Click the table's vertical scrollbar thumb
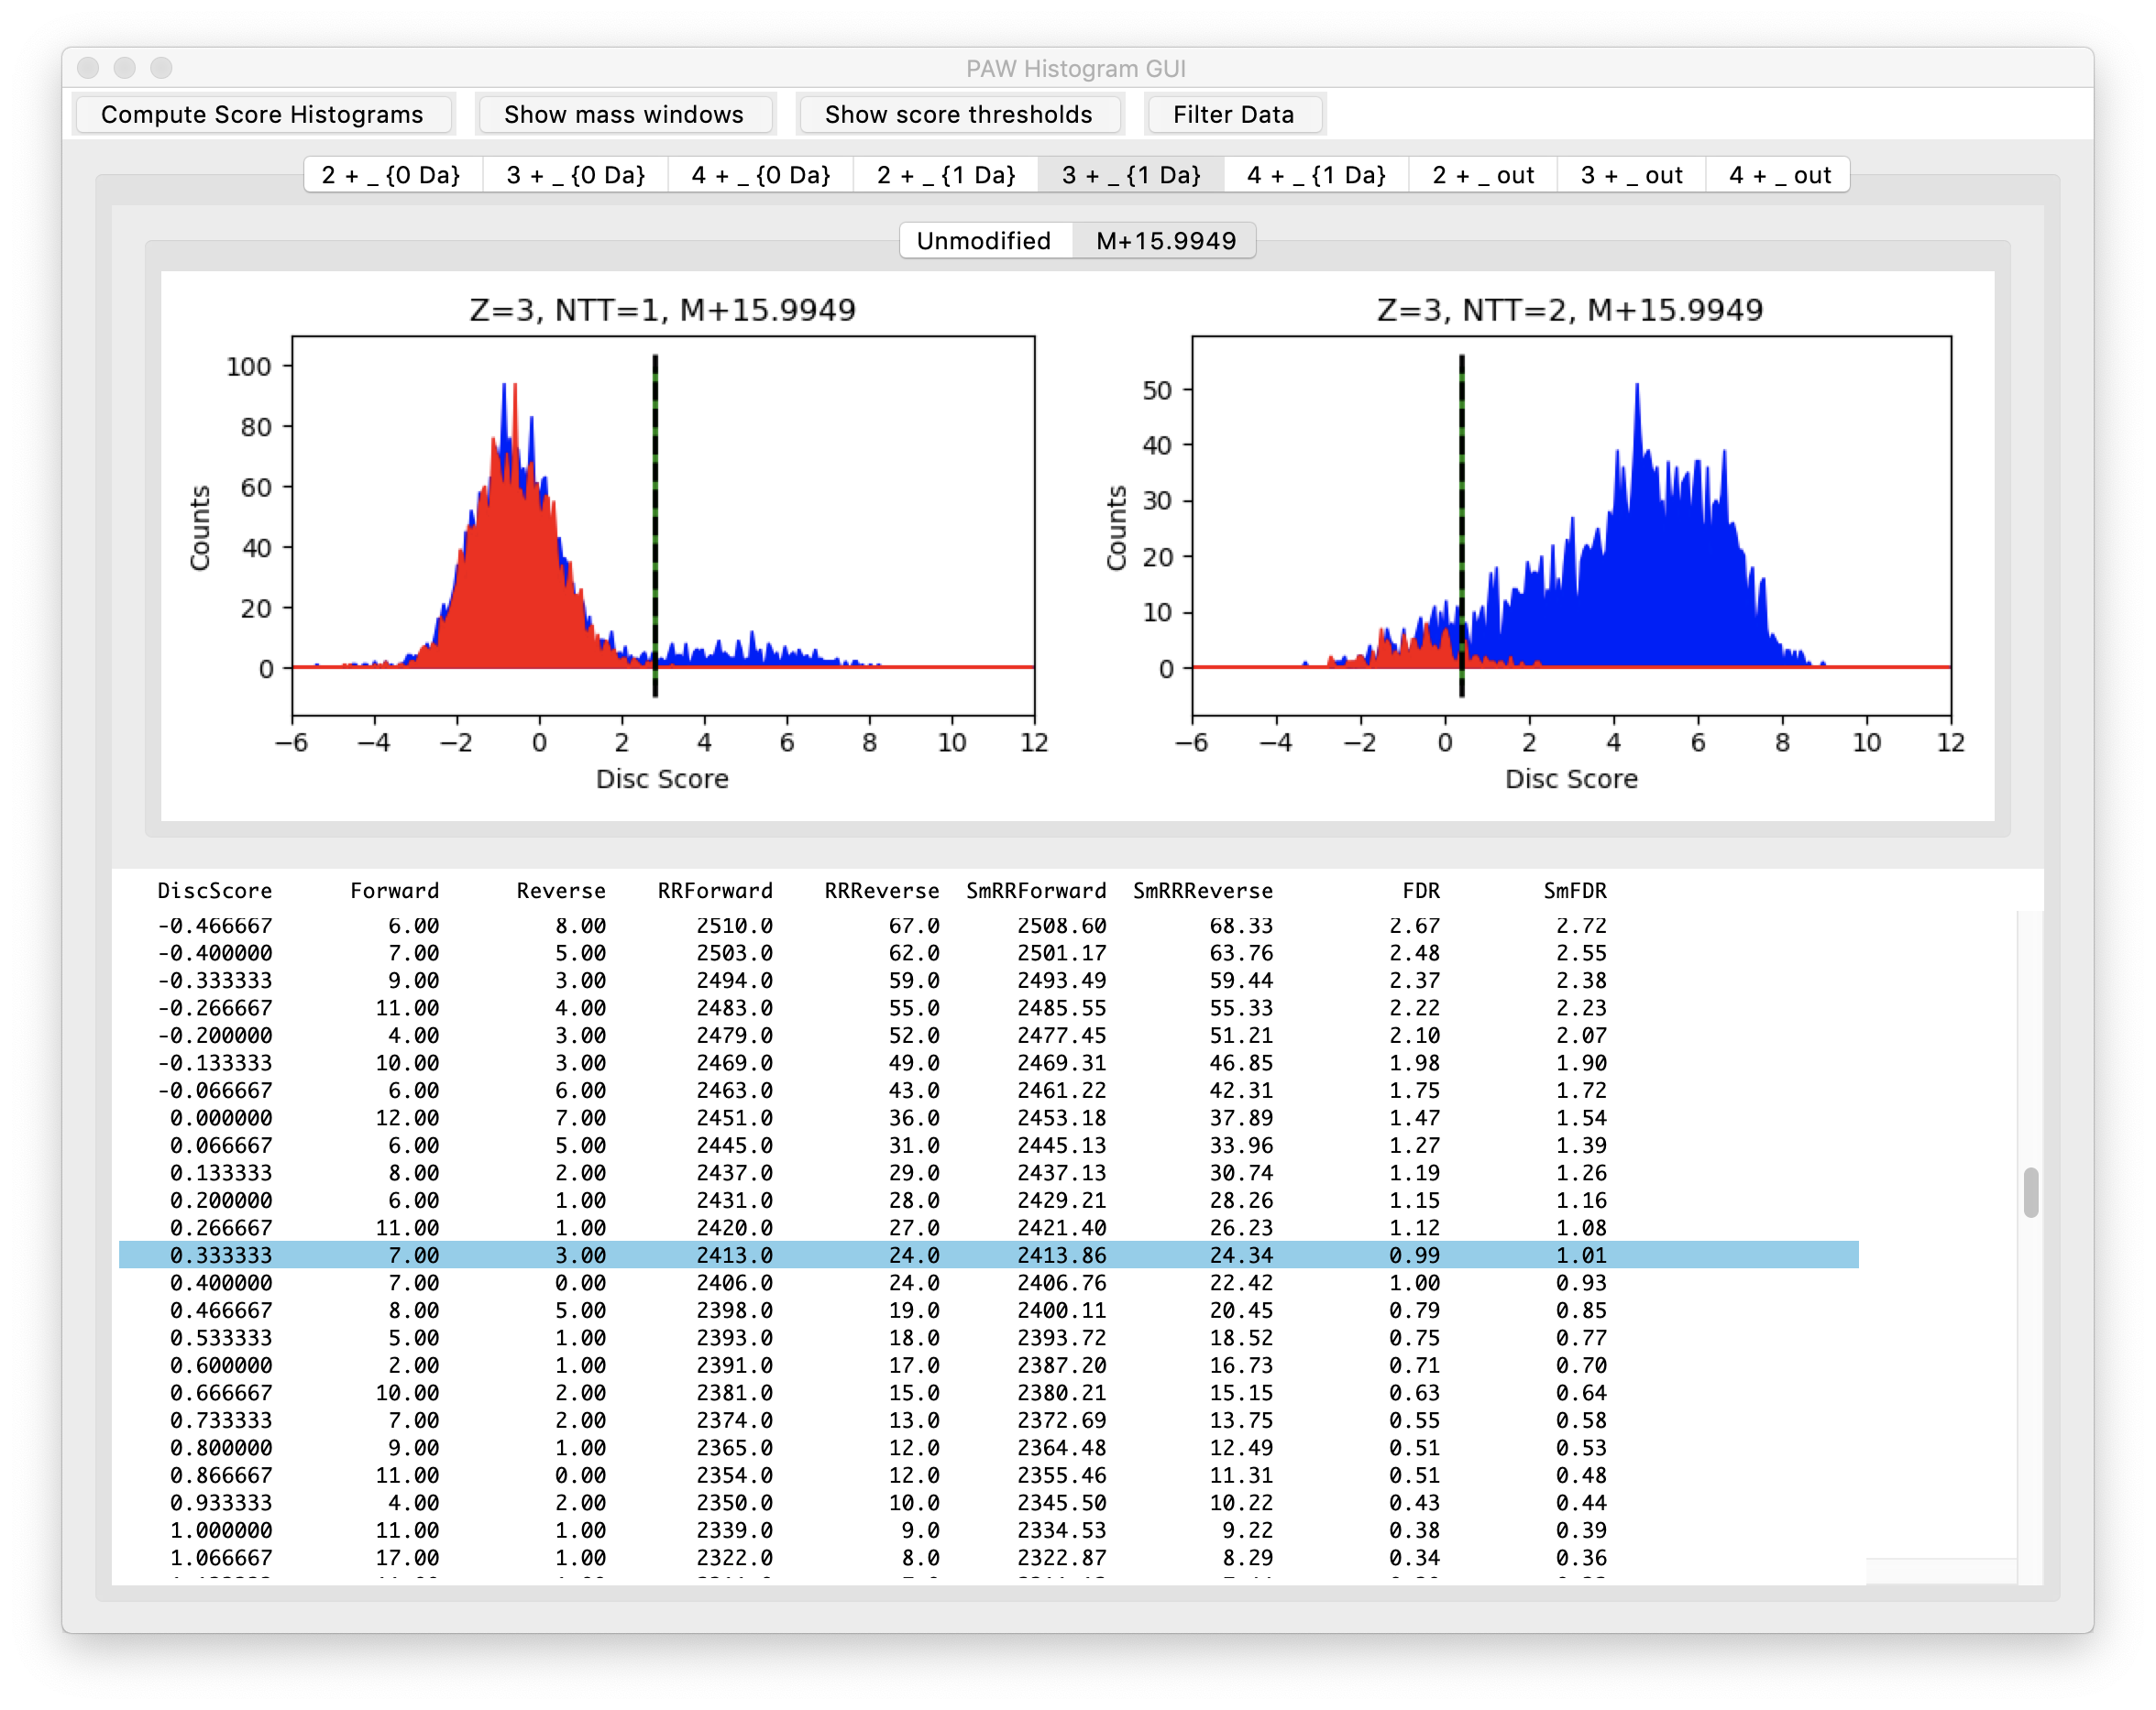The height and width of the screenshot is (1710, 2156). (x=2030, y=1192)
